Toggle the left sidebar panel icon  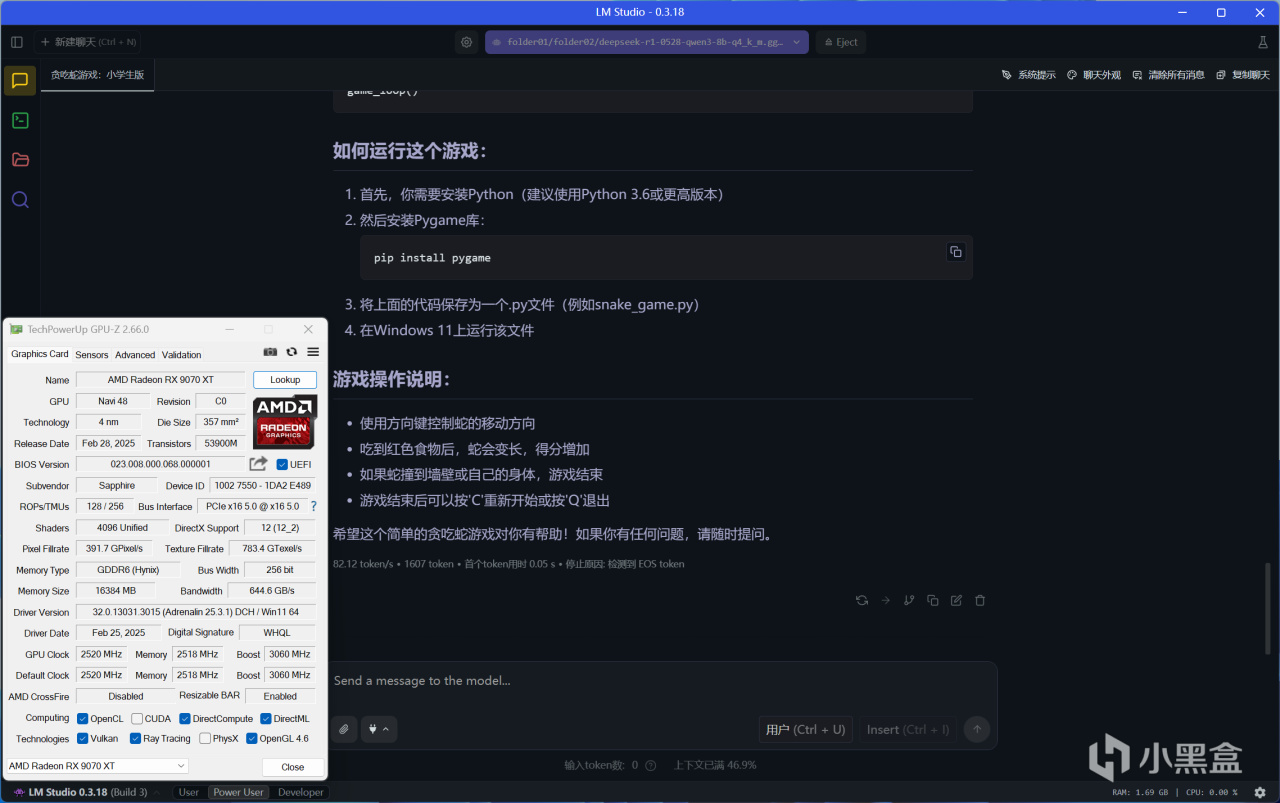pos(17,42)
